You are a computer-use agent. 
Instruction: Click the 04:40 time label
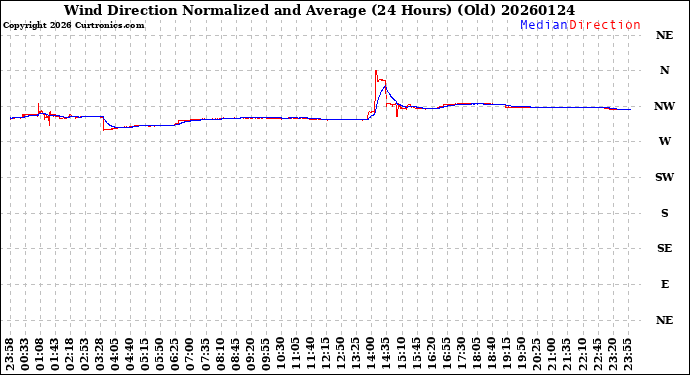[x=130, y=355]
